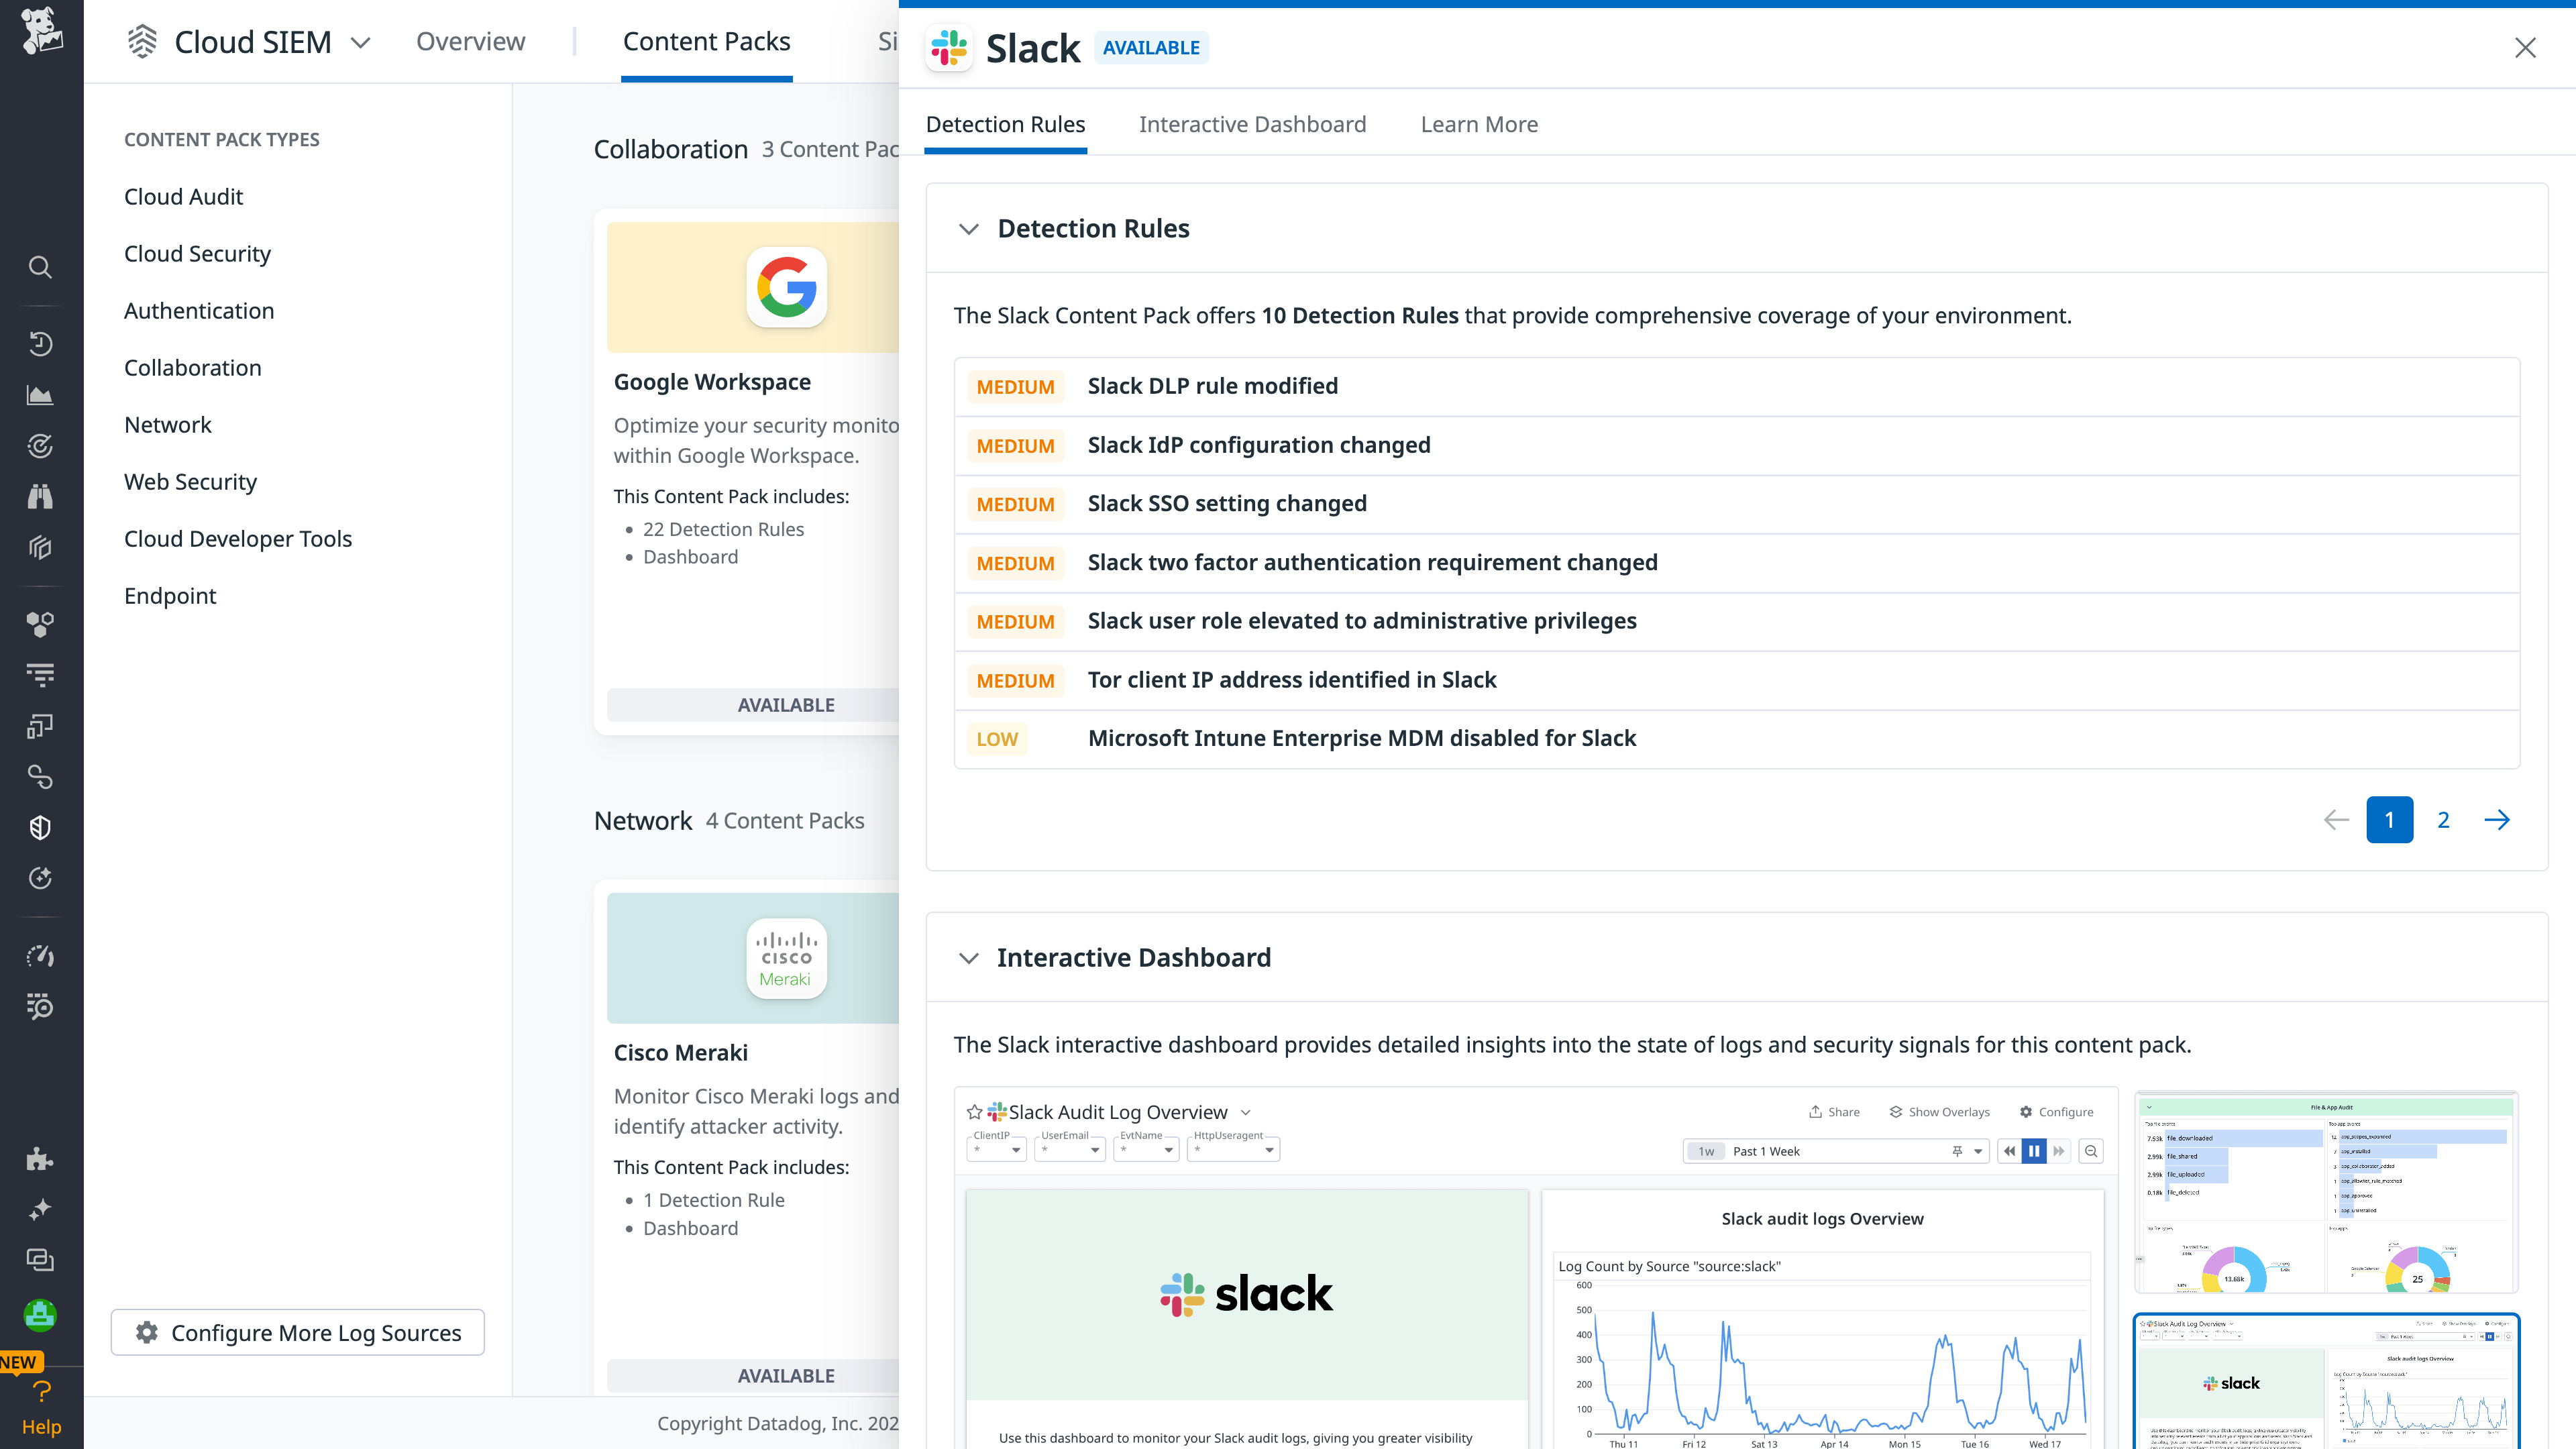Select the Watchdog binoculars icon in sidebar
Viewport: 2576px width, 1449px height.
click(x=40, y=495)
